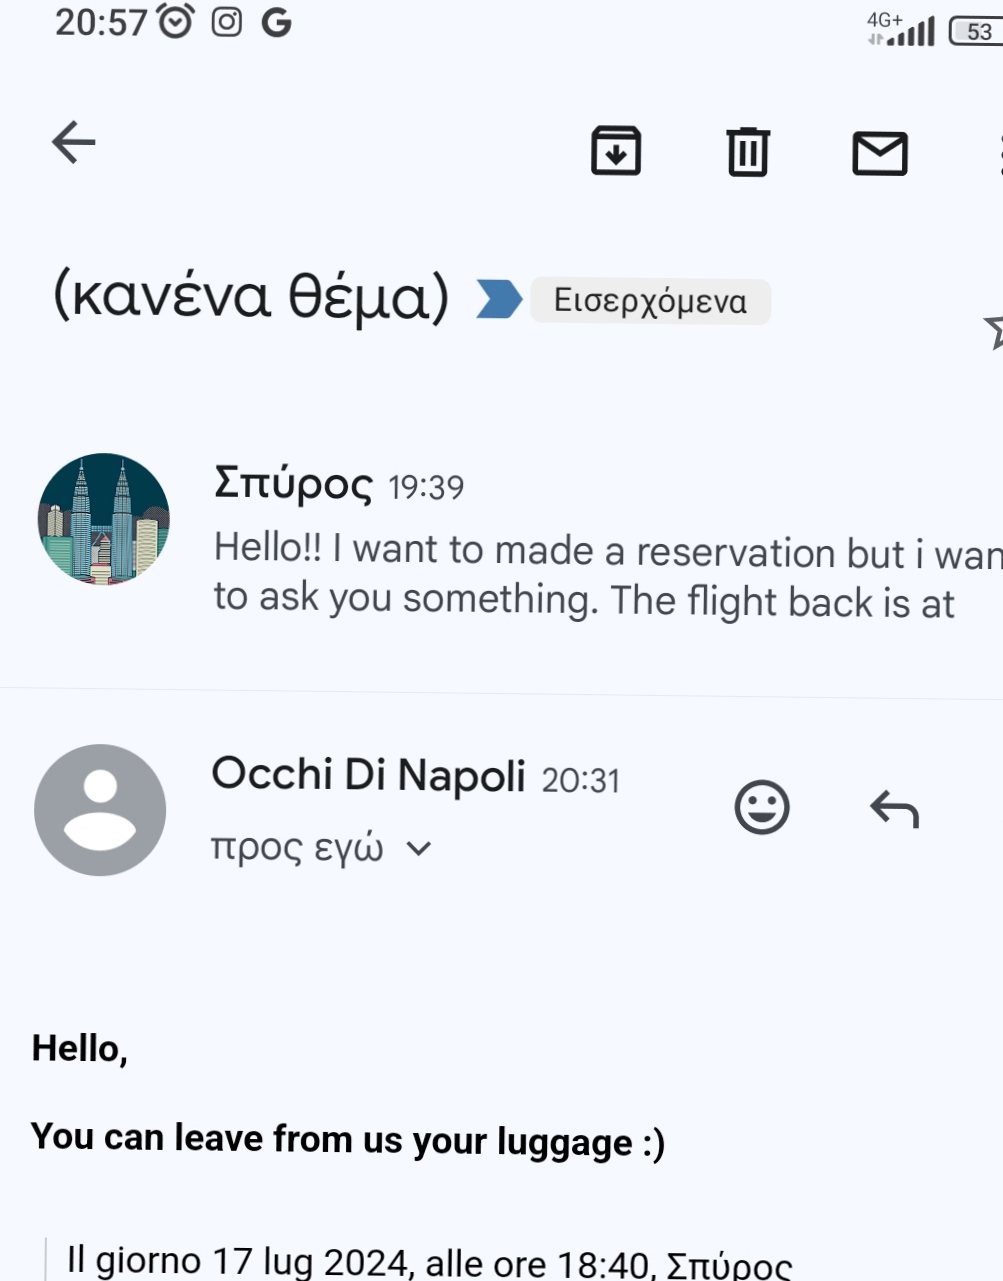
Task: Open the three-dot overflow menu
Action: [999, 153]
